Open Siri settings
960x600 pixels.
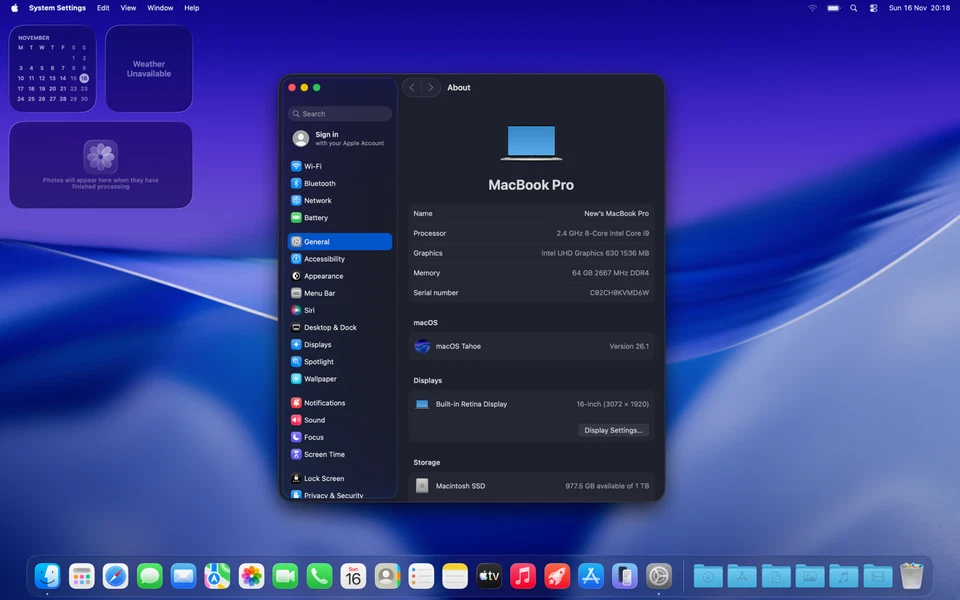(x=309, y=310)
